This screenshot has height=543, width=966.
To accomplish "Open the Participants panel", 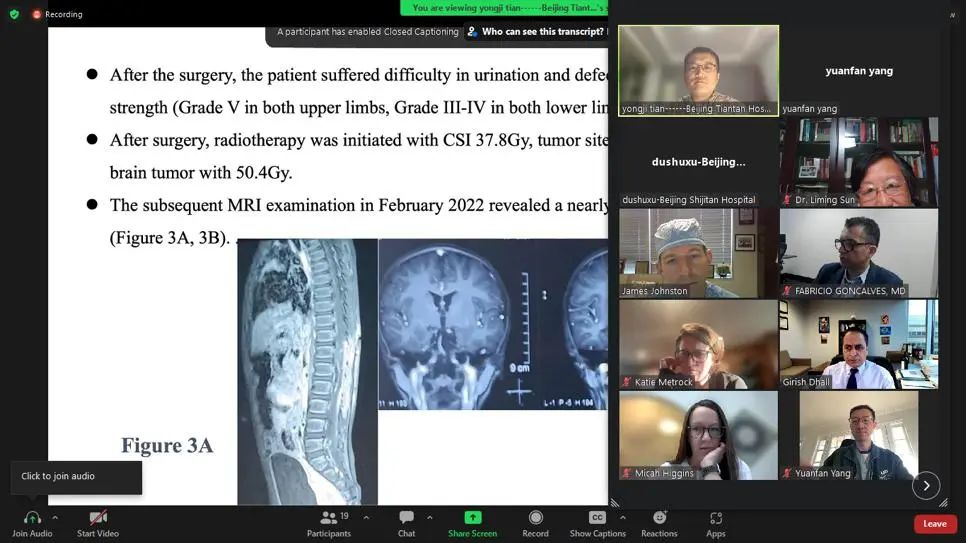I will [328, 518].
